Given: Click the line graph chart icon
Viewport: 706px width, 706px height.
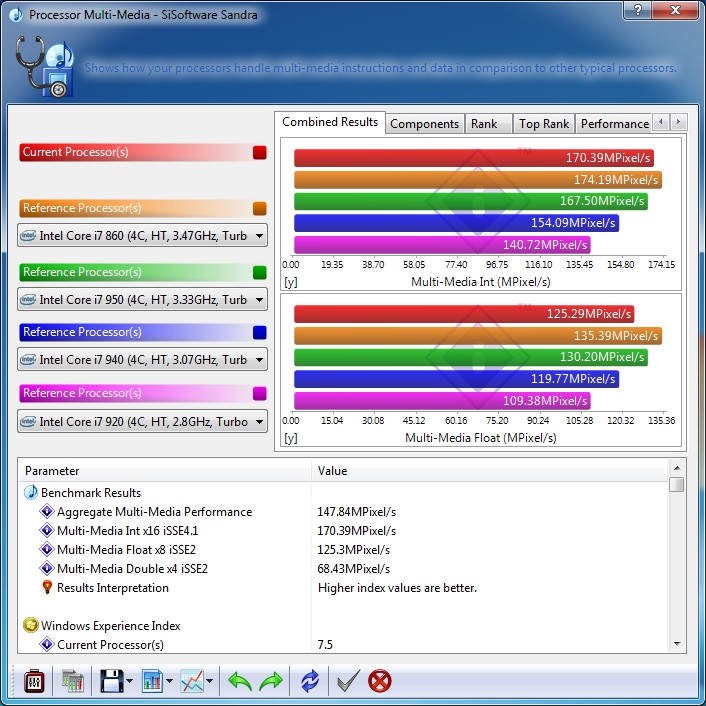Looking at the screenshot, I should pos(192,681).
